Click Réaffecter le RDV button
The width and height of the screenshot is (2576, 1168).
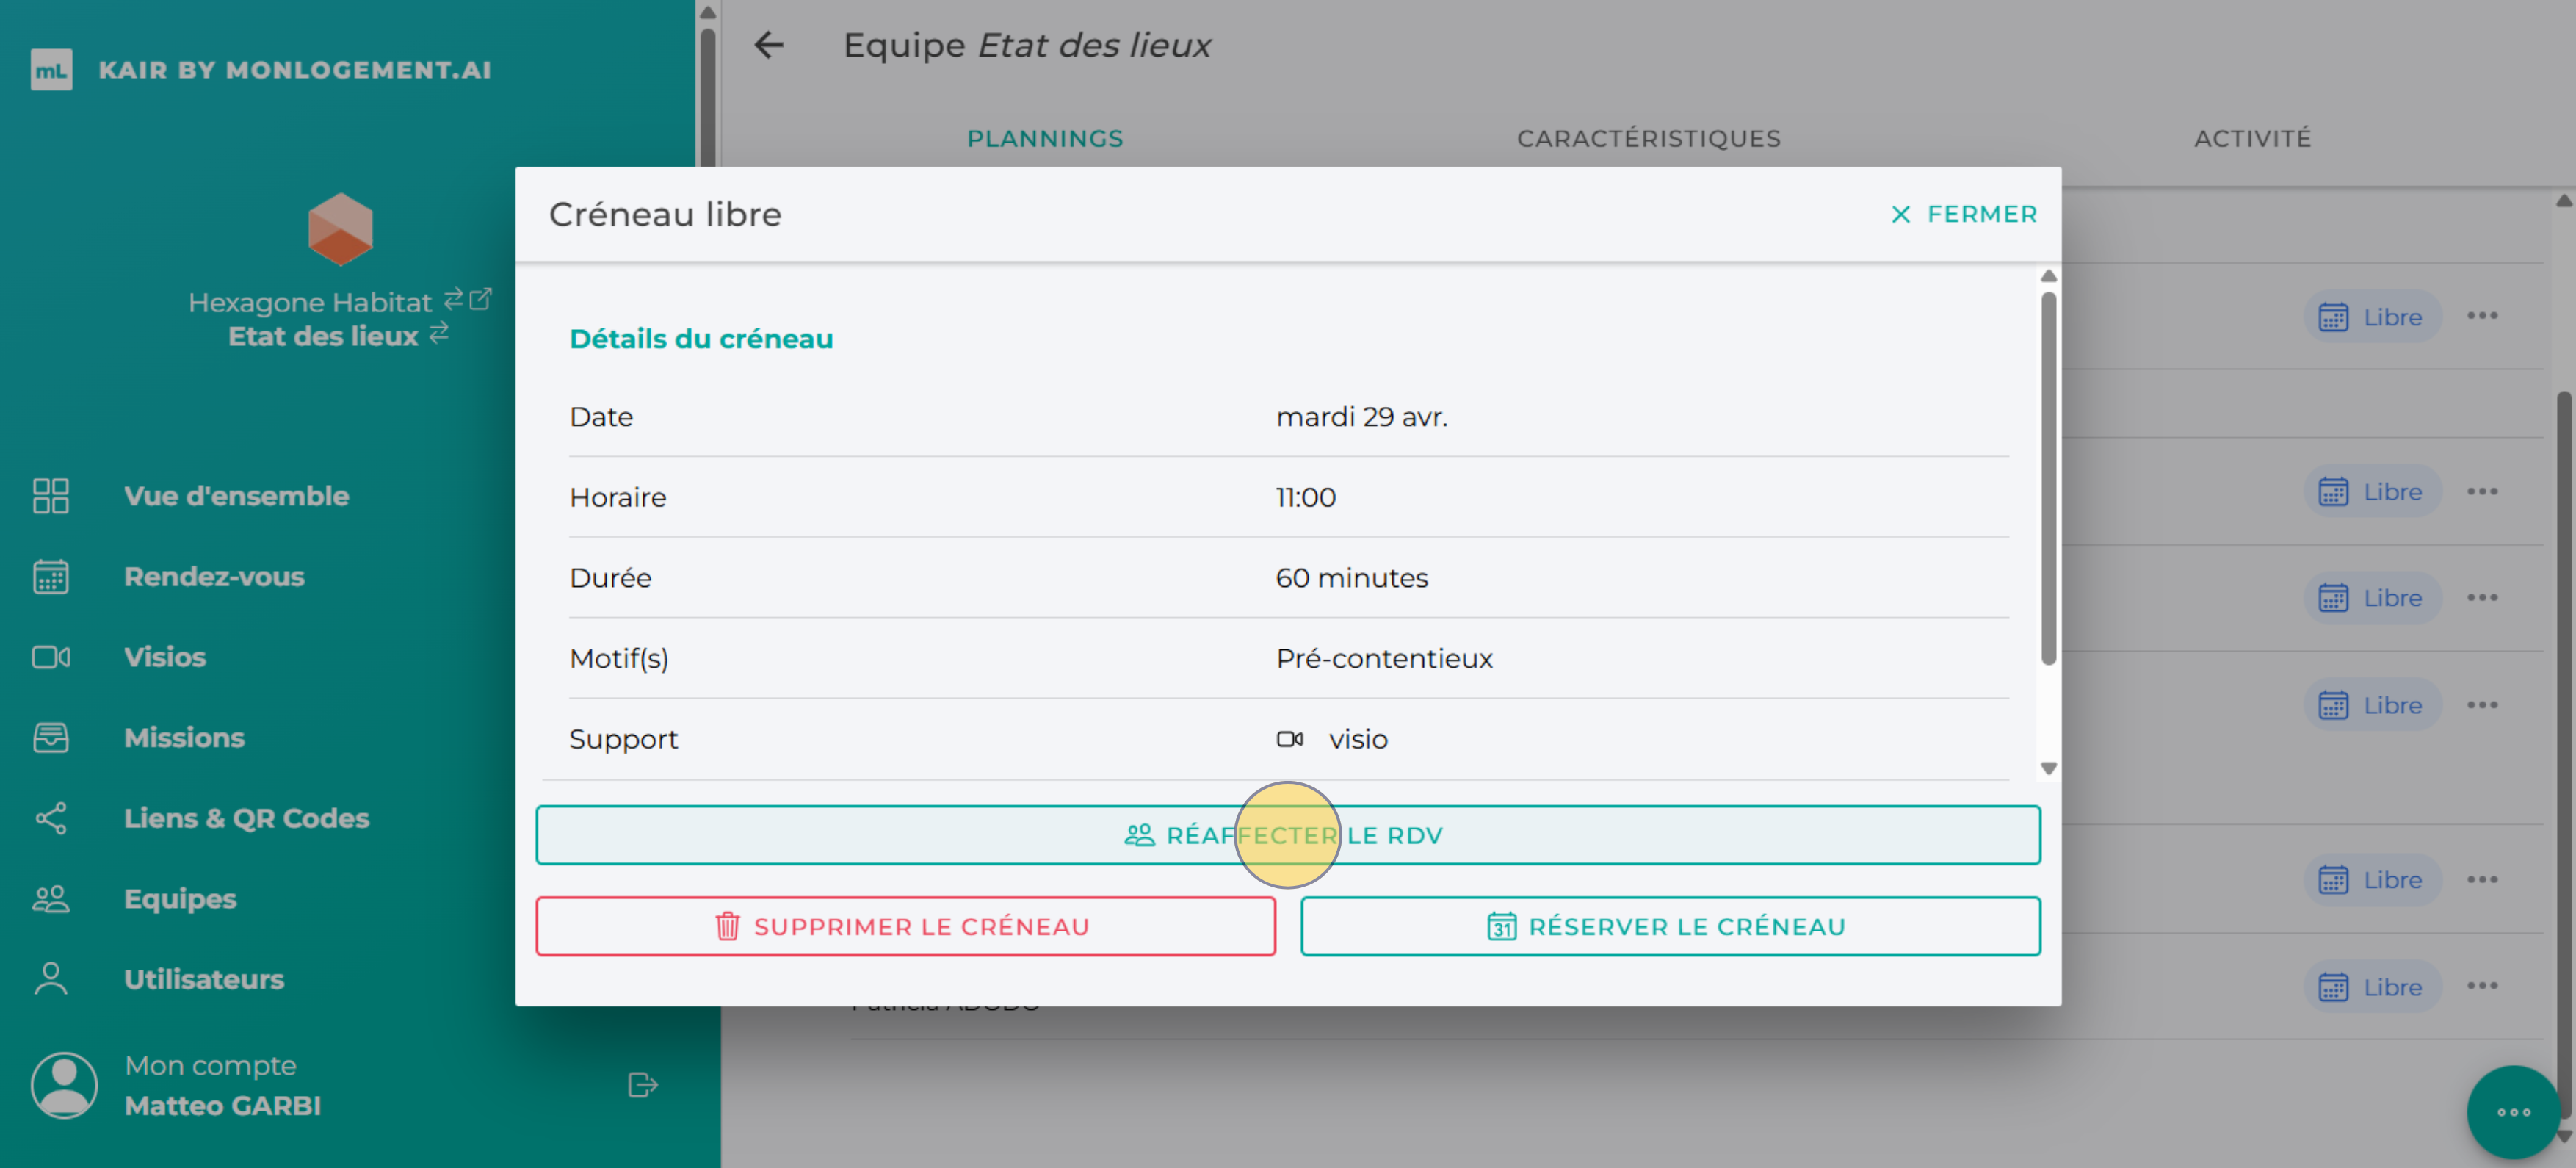pos(1287,835)
